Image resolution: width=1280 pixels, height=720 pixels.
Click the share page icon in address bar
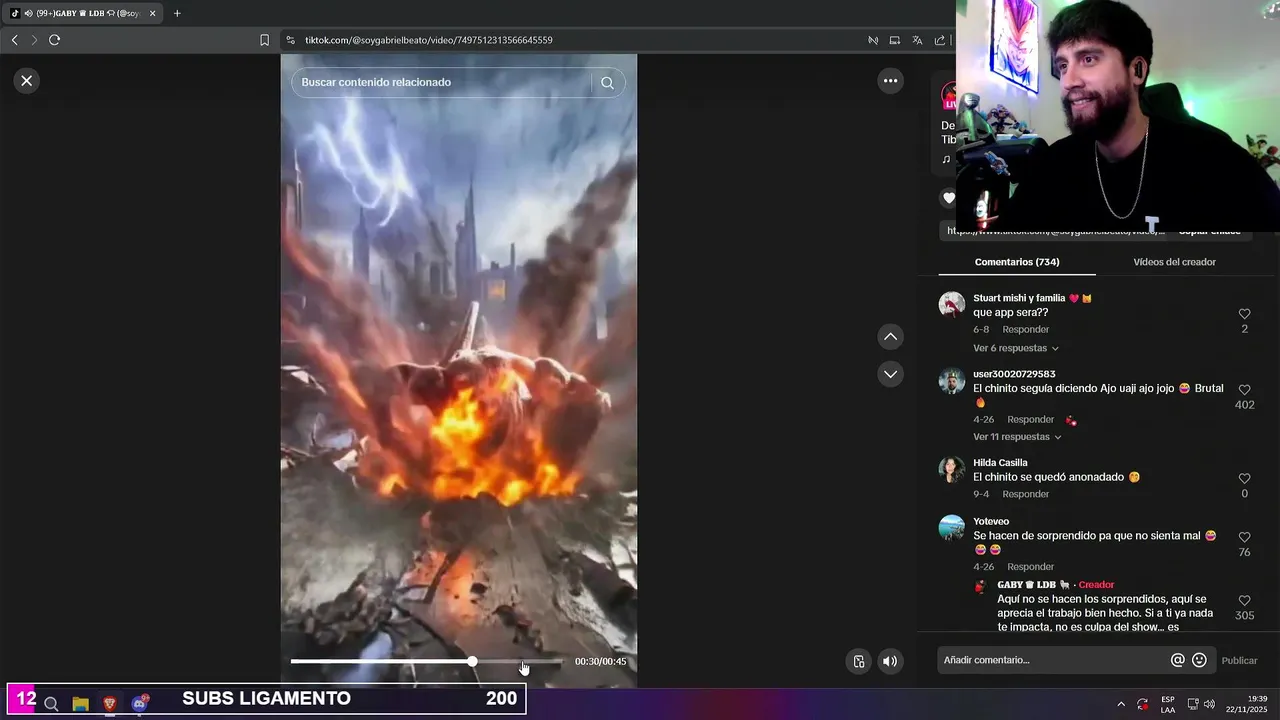pos(940,40)
